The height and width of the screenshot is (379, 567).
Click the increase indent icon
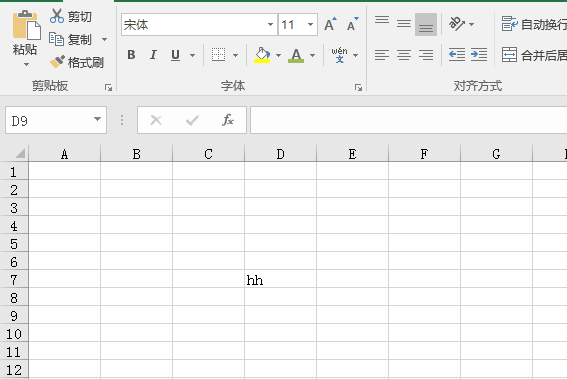[x=479, y=55]
